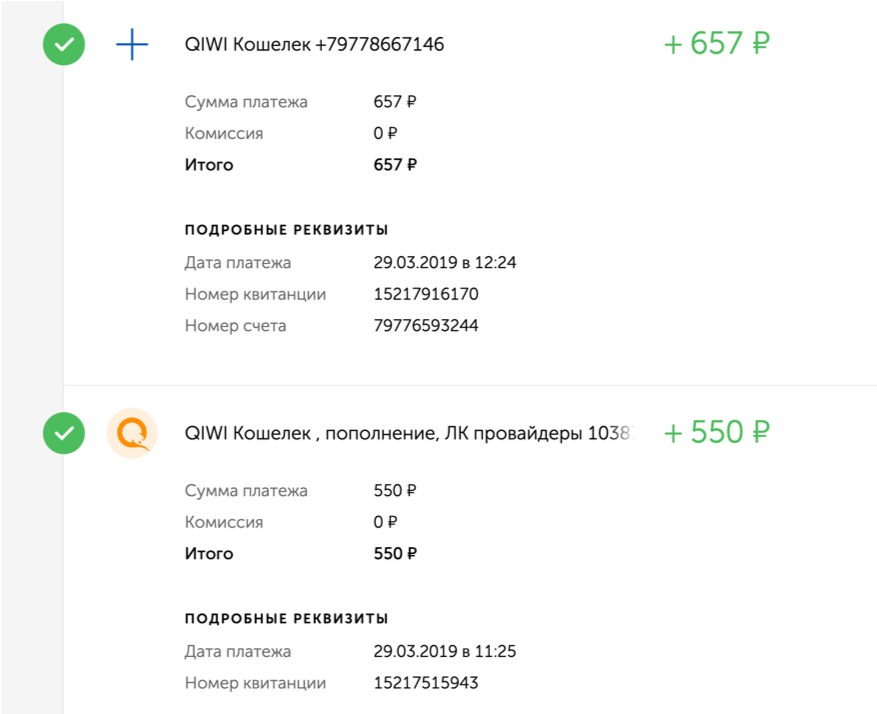The height and width of the screenshot is (714, 877).
Task: Click the payment date 29.03.2019 в 11:25
Action: click(444, 650)
